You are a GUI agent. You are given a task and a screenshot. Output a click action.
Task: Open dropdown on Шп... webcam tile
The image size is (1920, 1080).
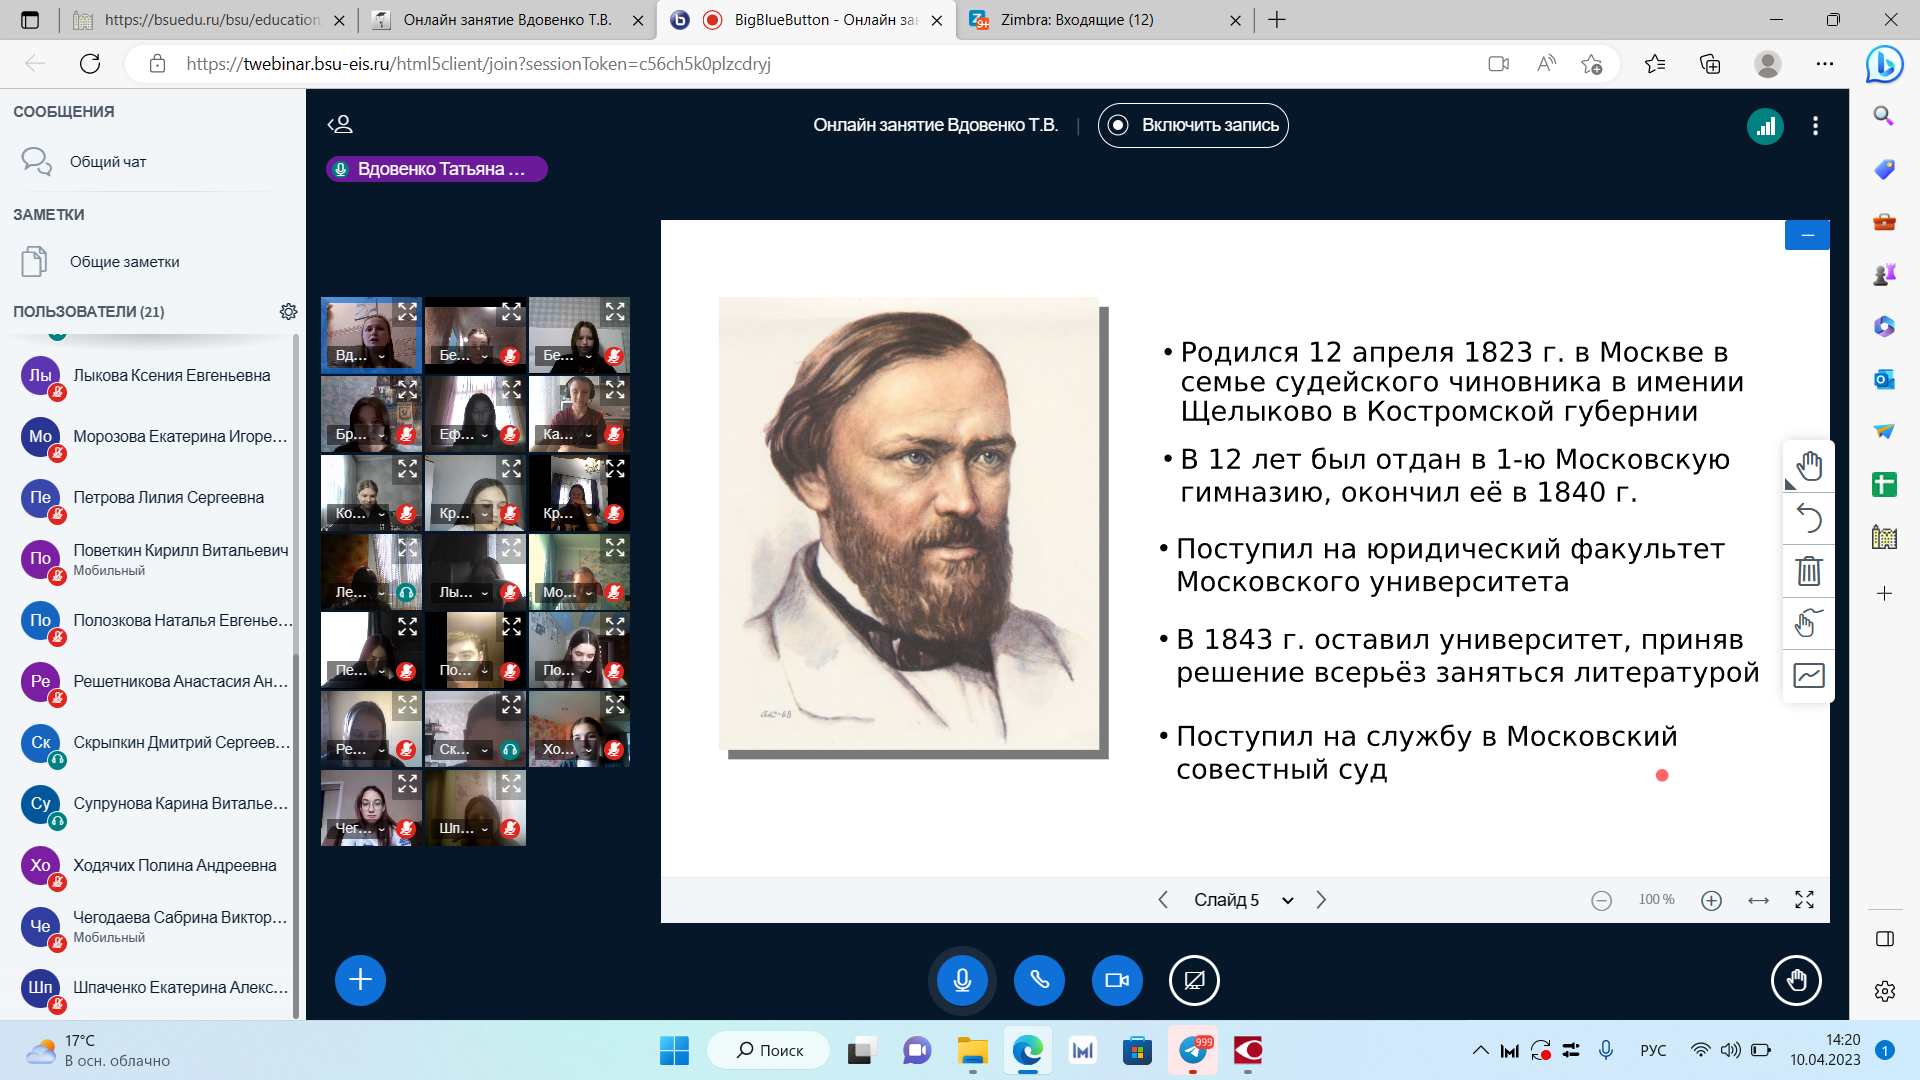464,829
